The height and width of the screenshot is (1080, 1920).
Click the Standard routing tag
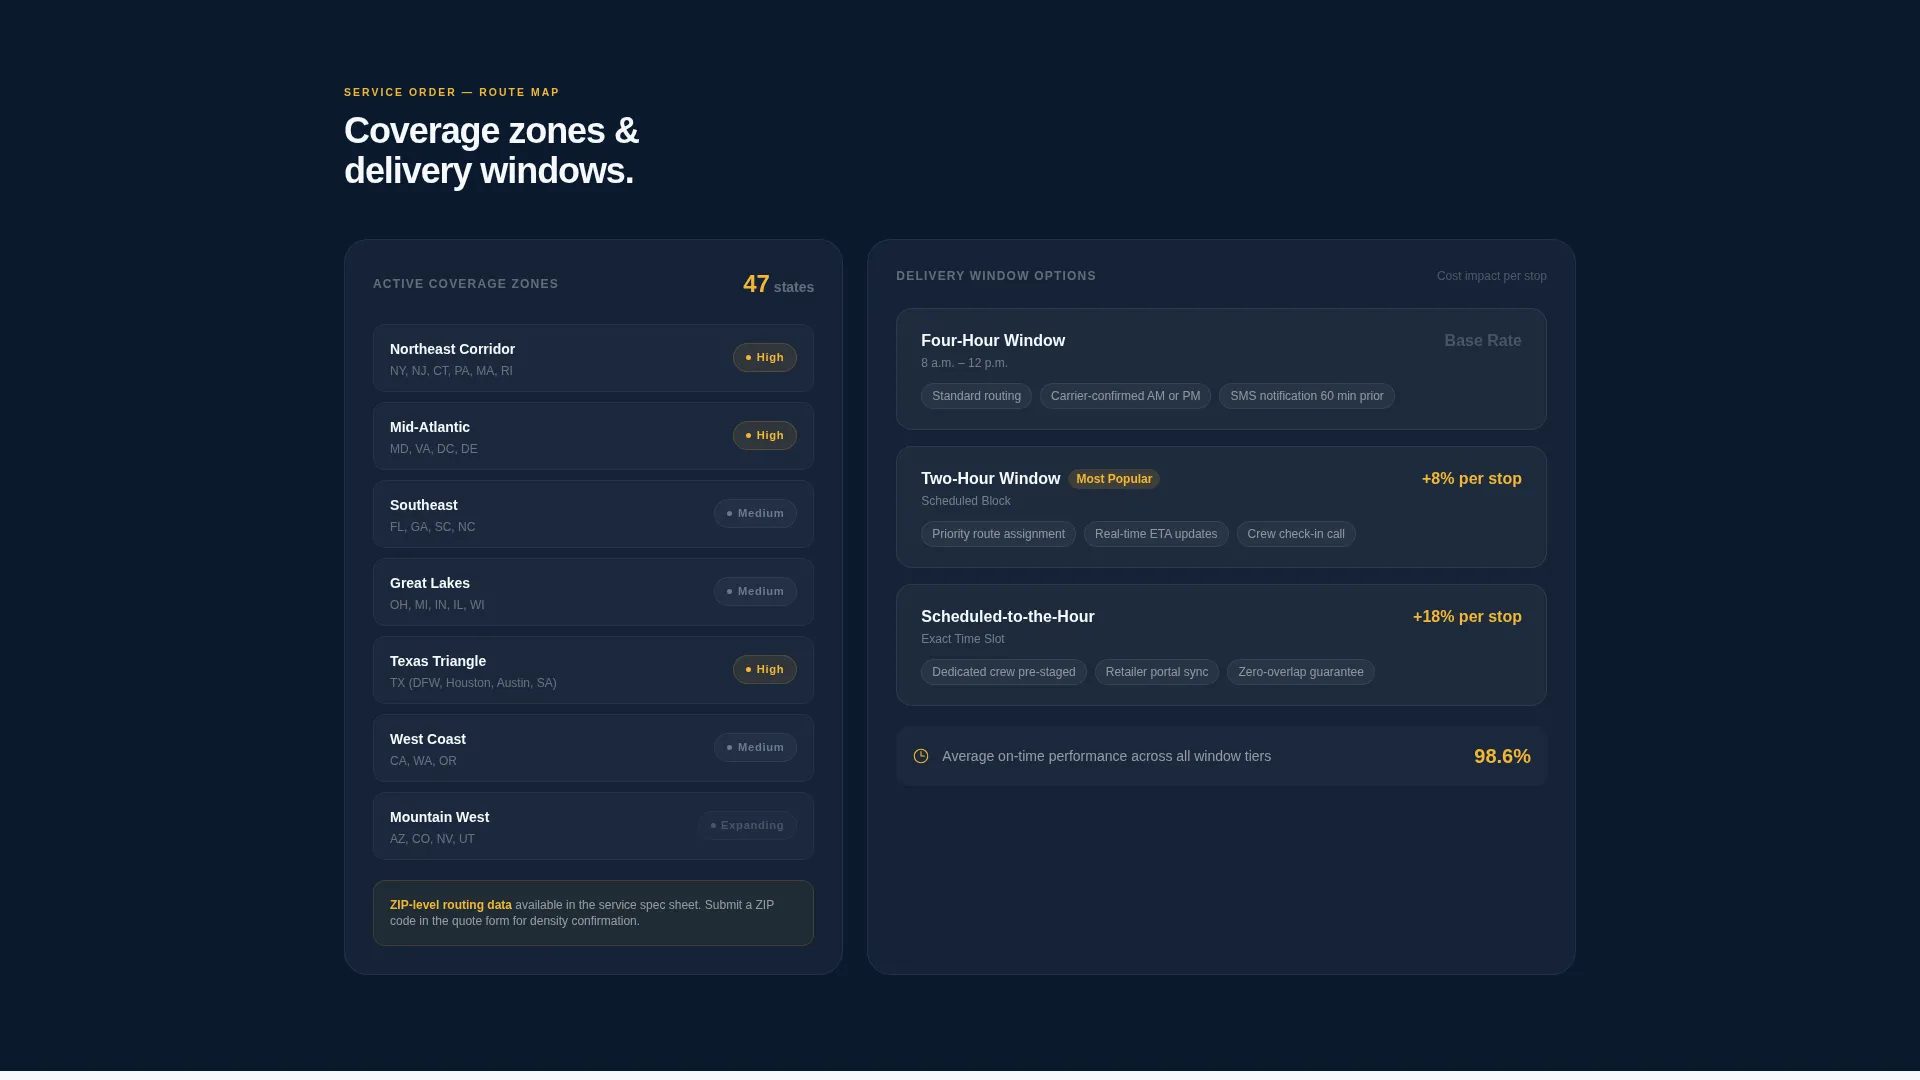(x=976, y=396)
